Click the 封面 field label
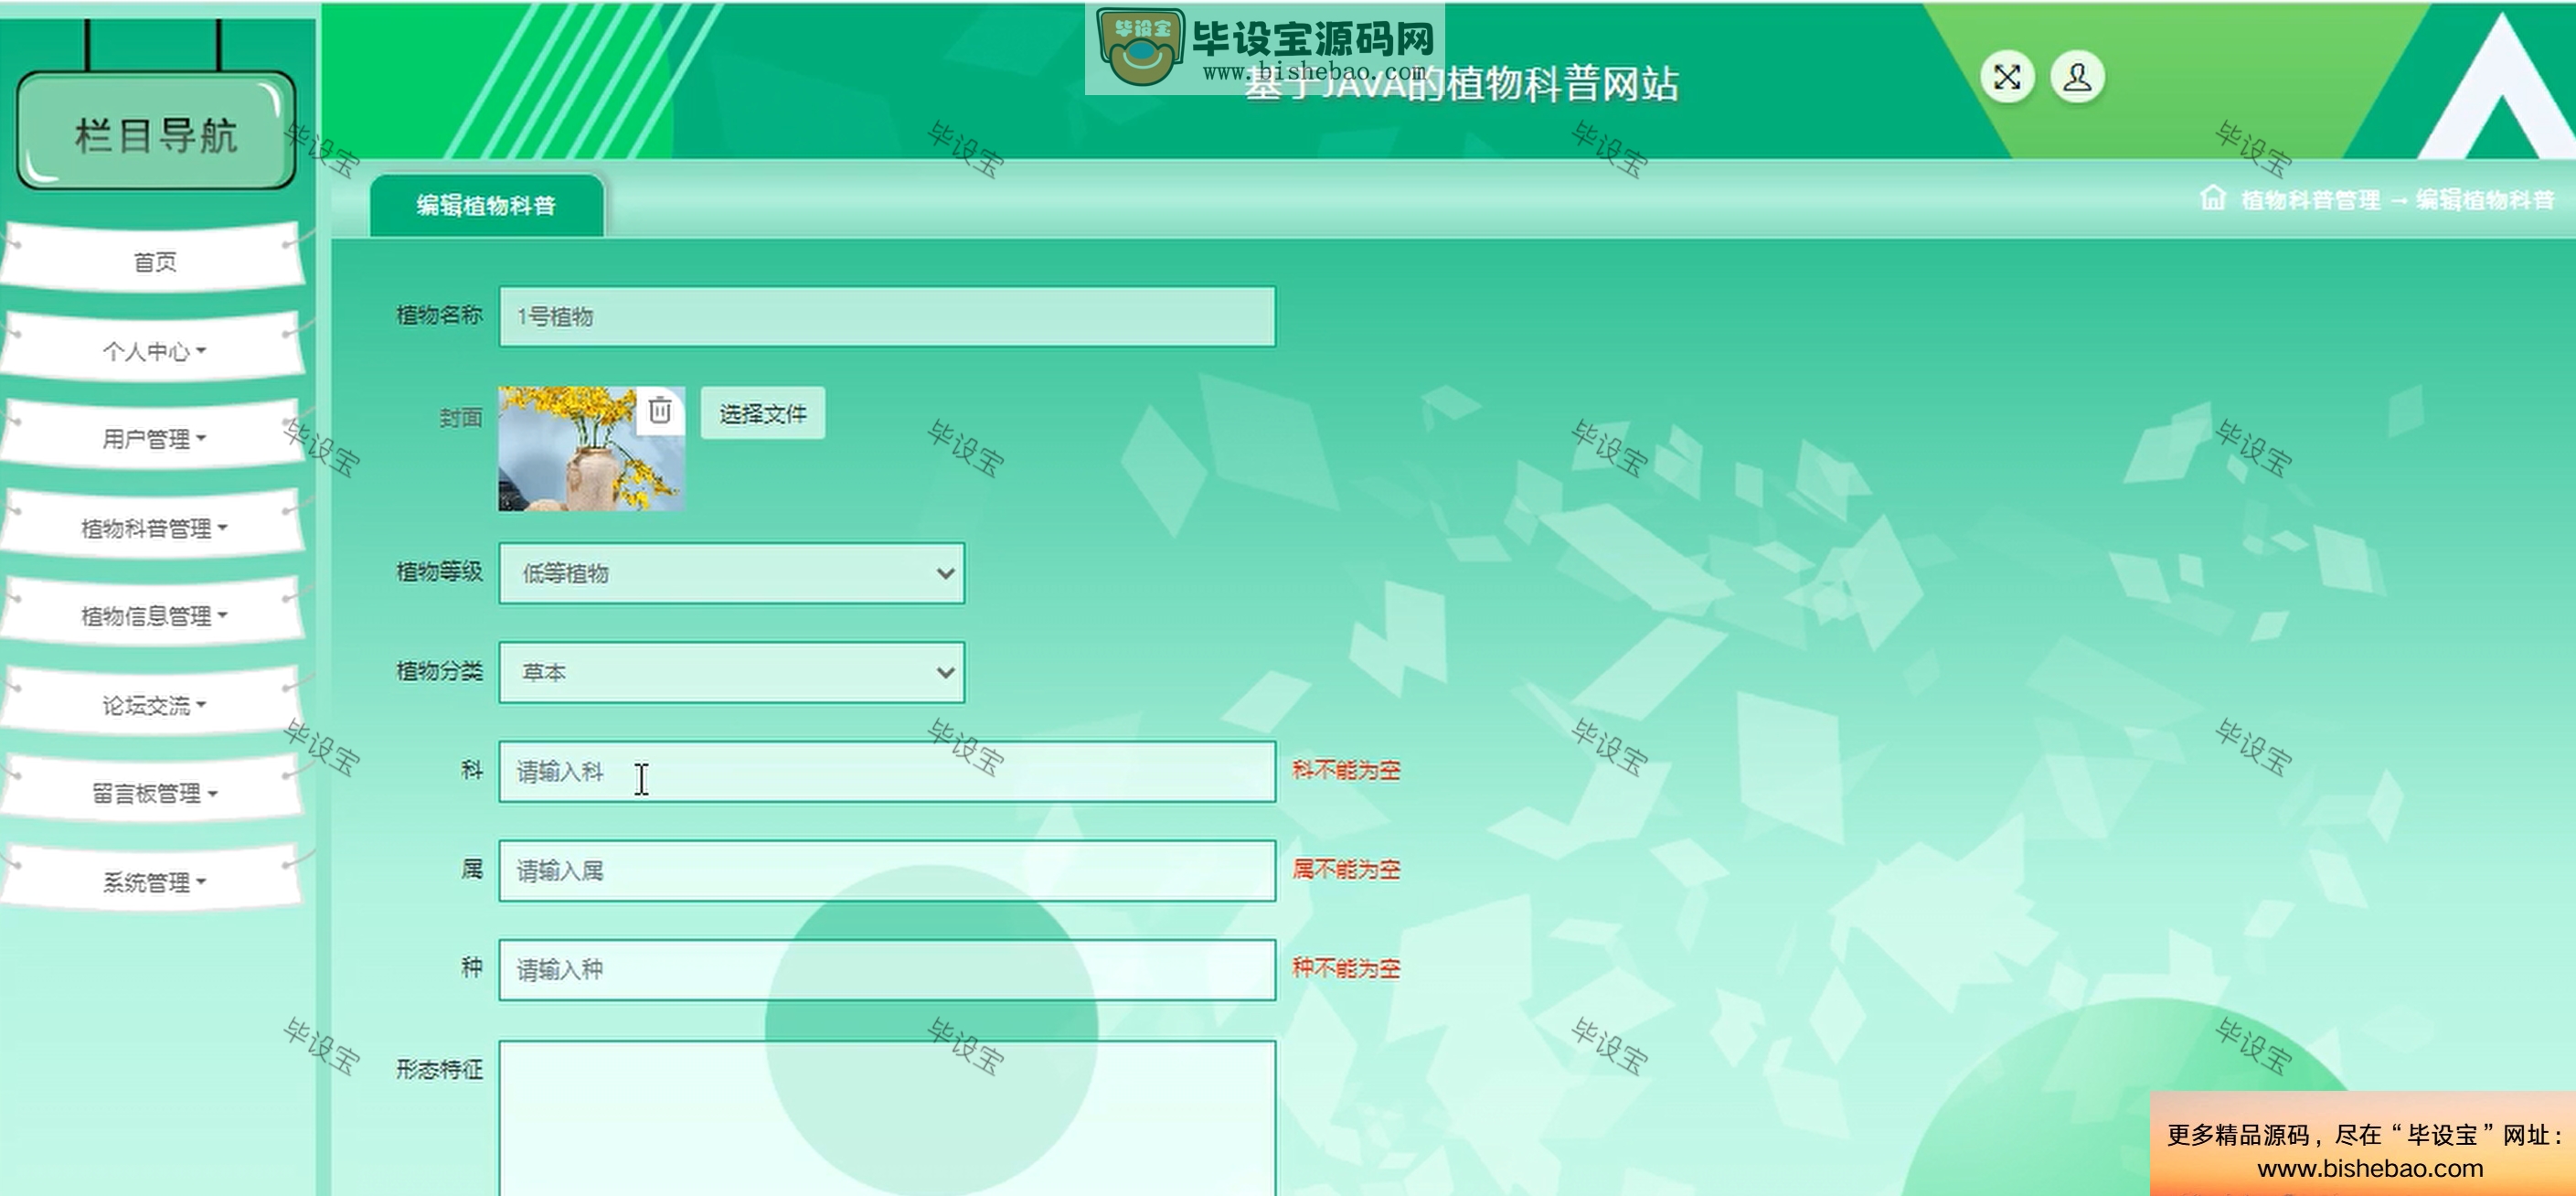Viewport: 2576px width, 1196px height. [461, 418]
